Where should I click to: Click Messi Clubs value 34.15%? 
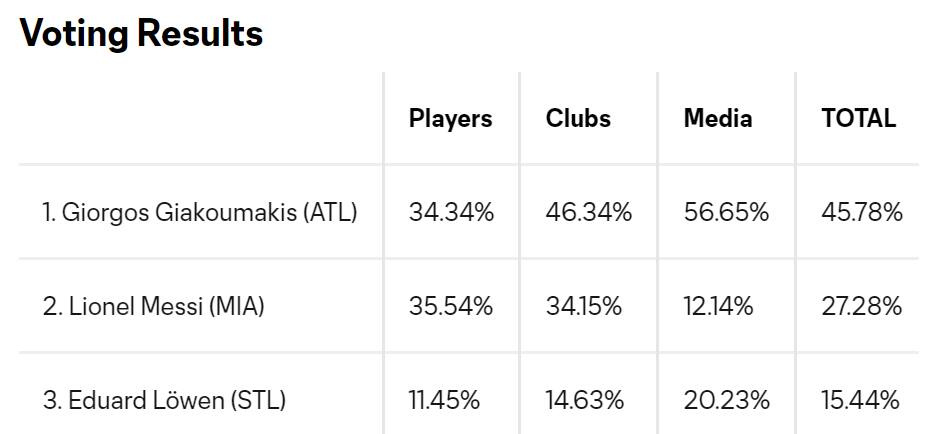584,306
